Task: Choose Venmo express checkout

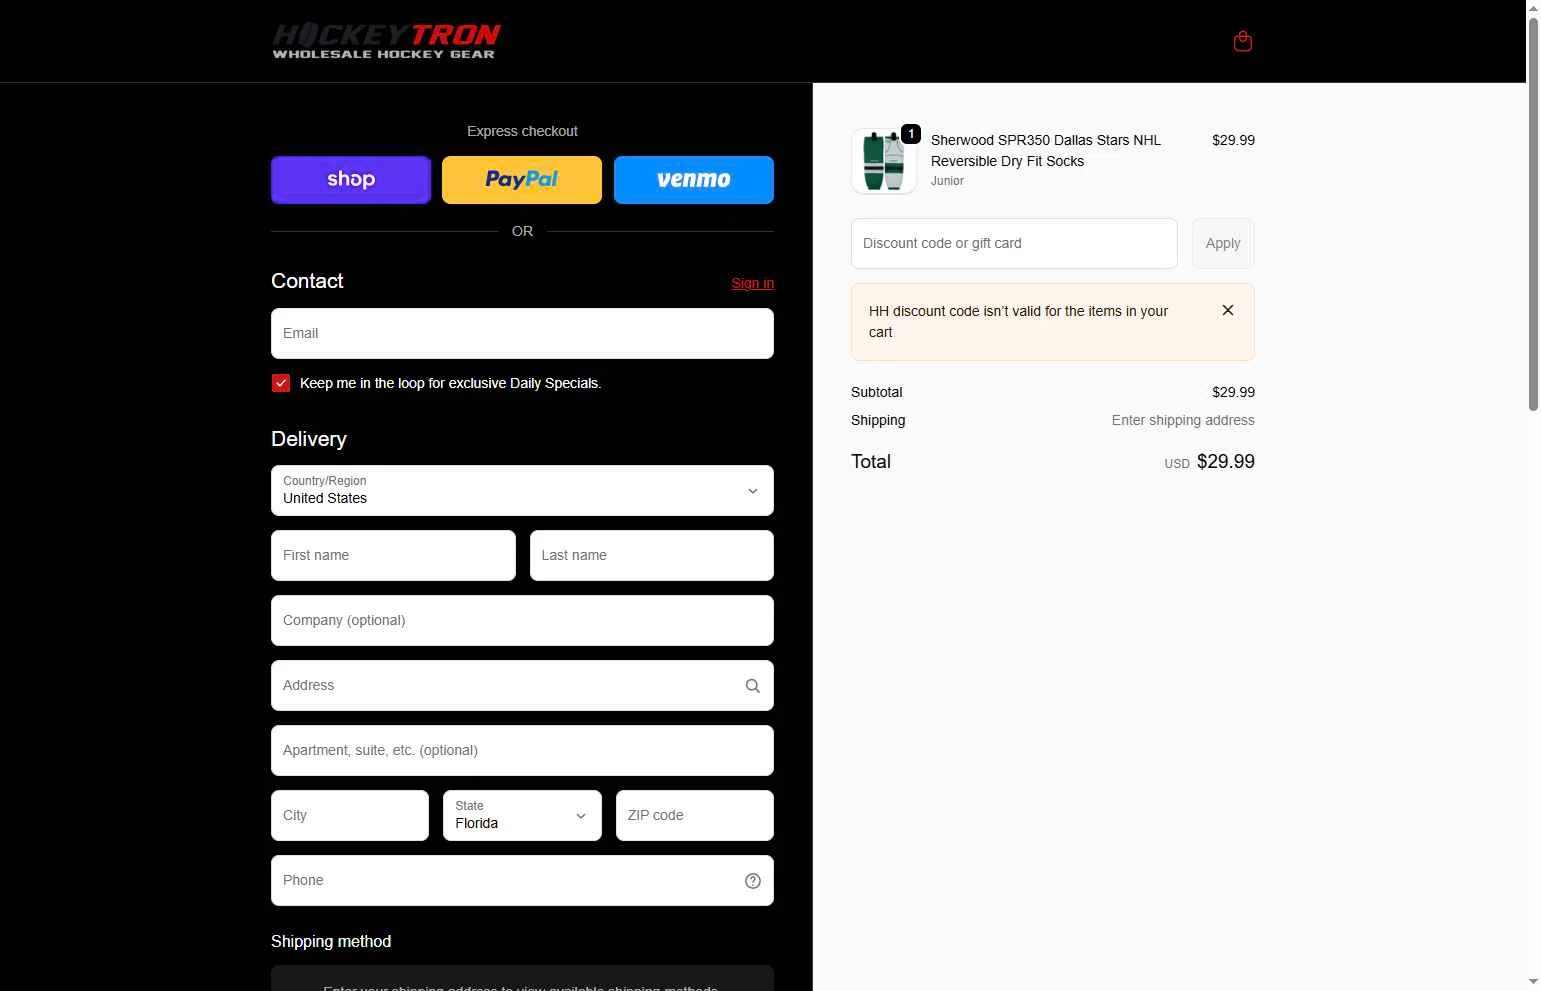Action: [x=694, y=180]
